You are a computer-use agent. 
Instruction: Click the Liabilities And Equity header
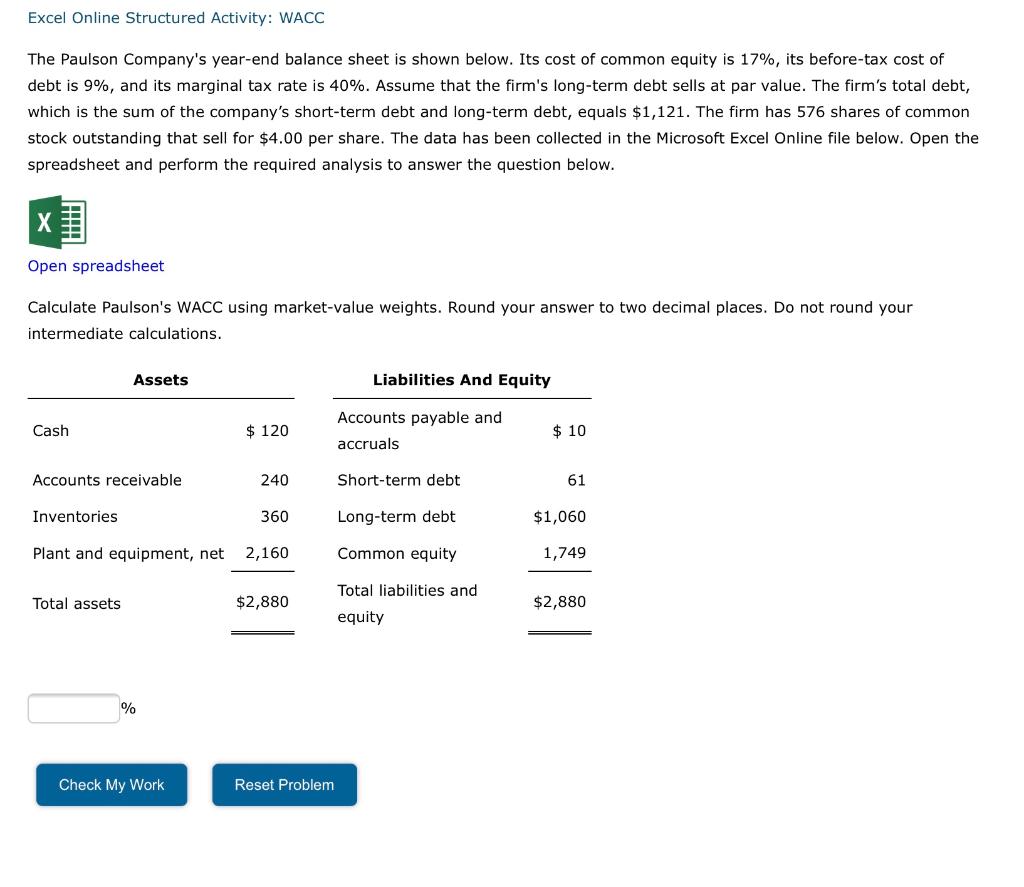click(462, 379)
